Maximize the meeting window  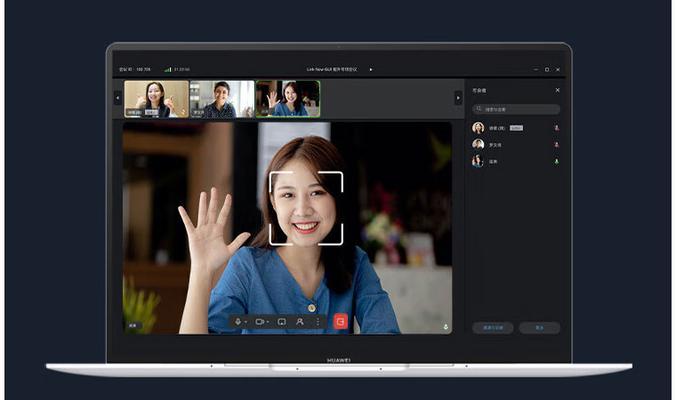tap(547, 69)
